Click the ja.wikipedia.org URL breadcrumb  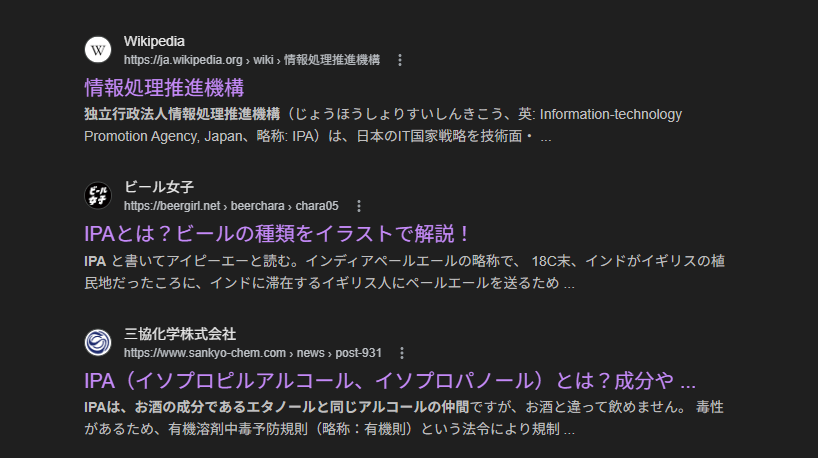pos(251,60)
